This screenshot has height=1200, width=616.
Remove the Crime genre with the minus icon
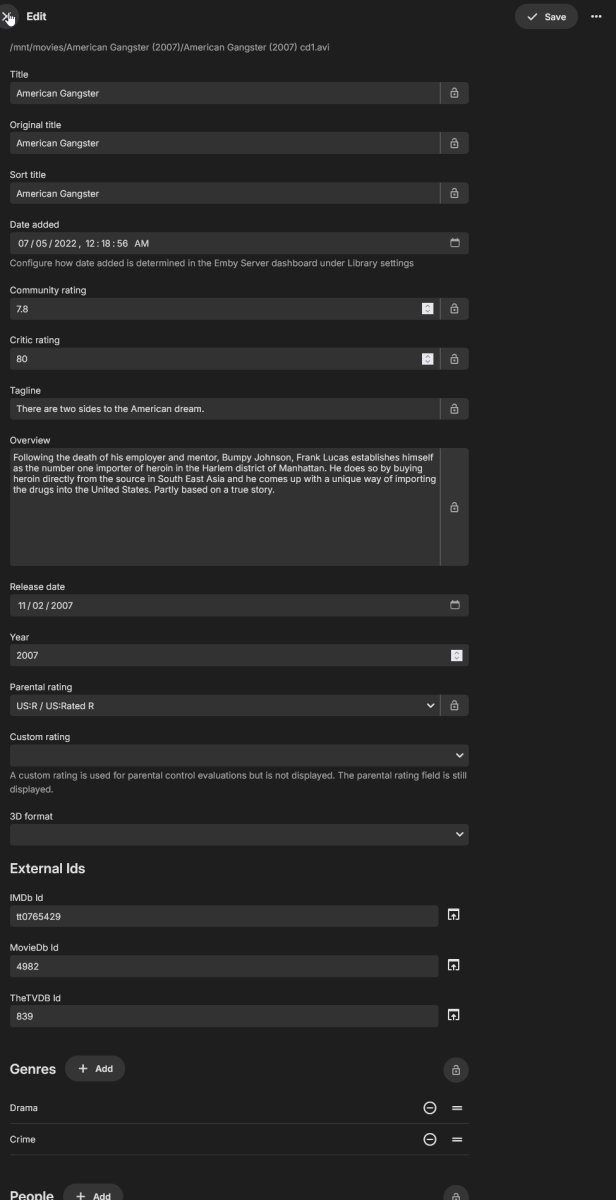click(x=429, y=1139)
